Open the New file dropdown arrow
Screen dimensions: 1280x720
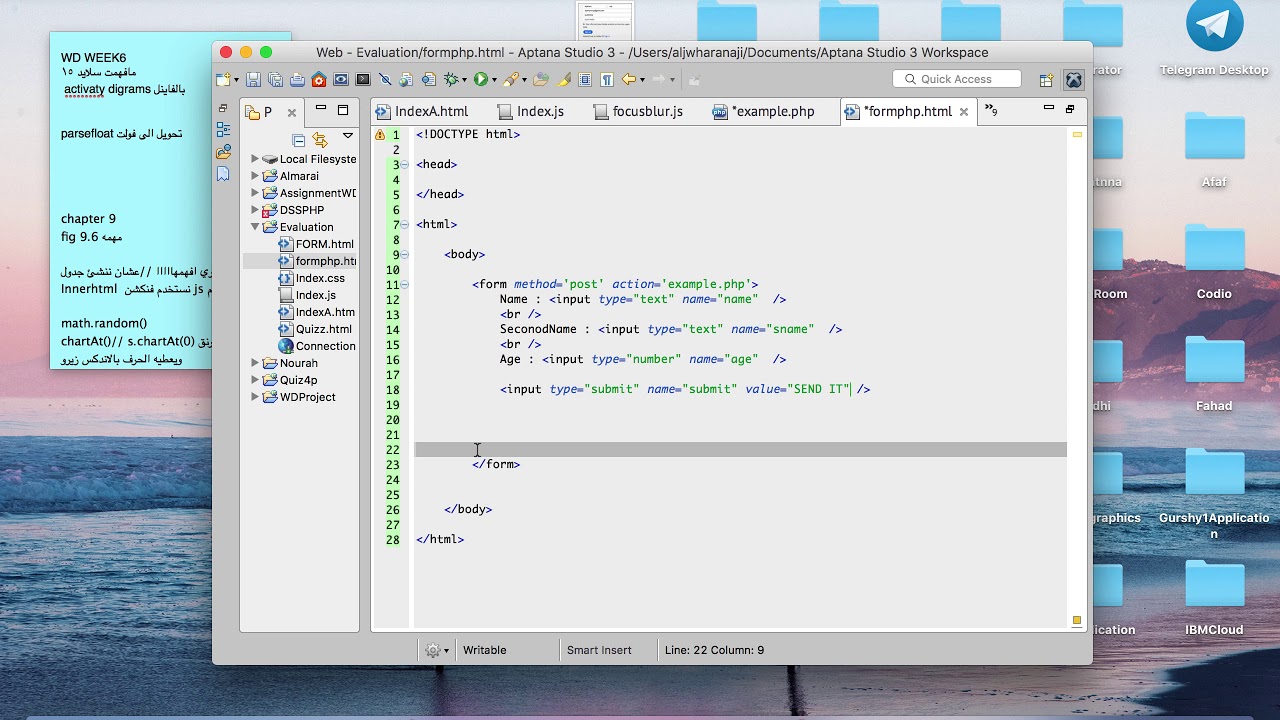(x=237, y=80)
